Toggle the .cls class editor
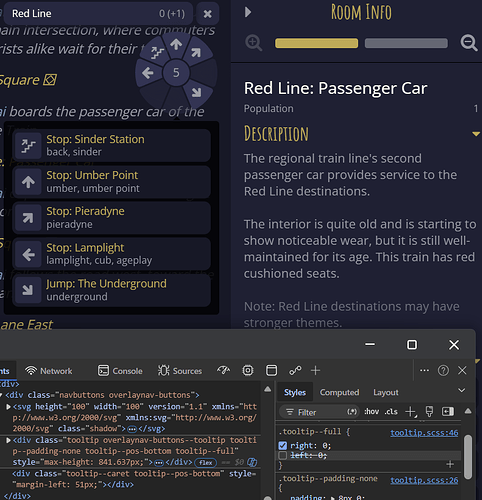This screenshot has width=482, height=500. (x=391, y=412)
